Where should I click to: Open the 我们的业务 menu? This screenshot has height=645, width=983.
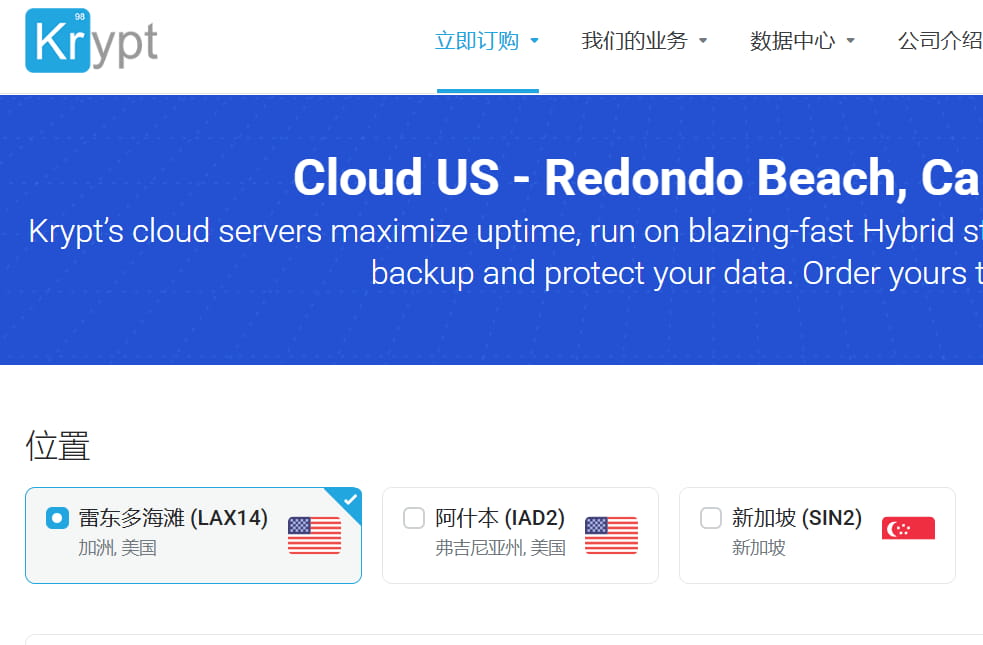[x=644, y=41]
